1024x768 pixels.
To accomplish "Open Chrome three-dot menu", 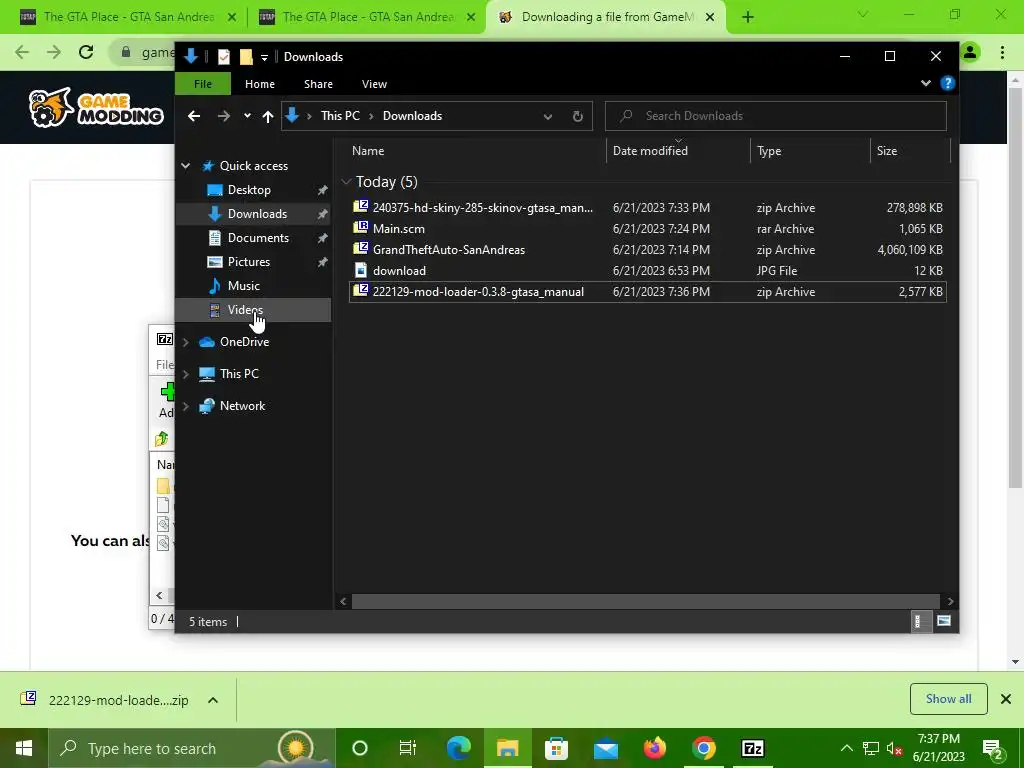I will pyautogui.click(x=1002, y=52).
